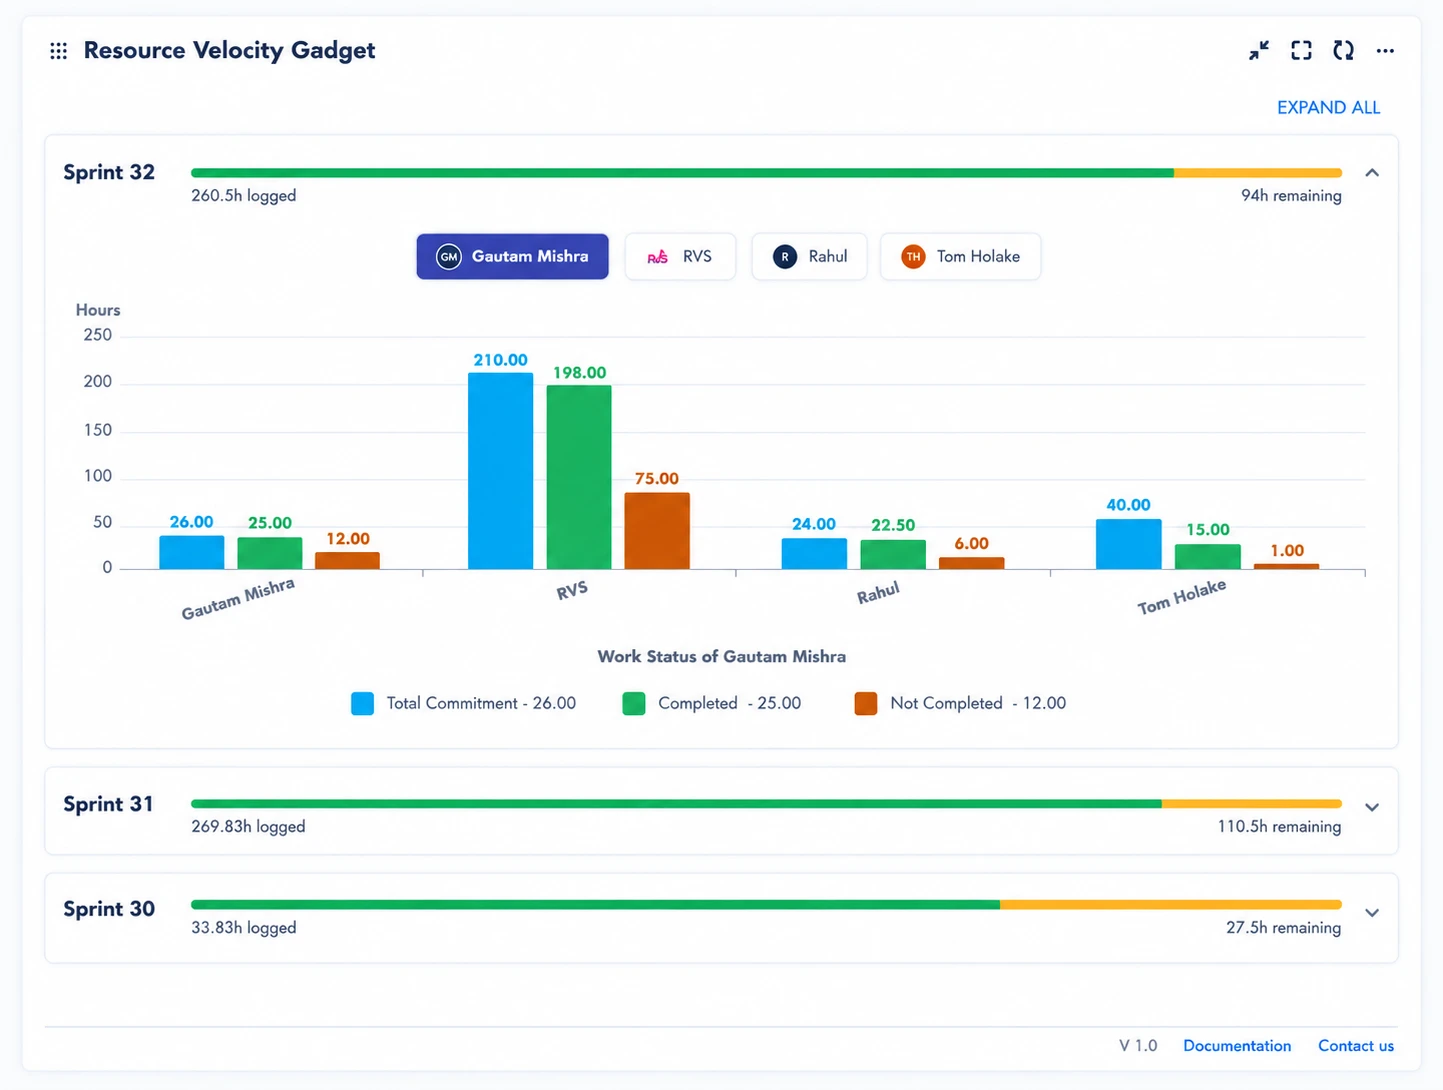
Task: Open the Contact us link
Action: pos(1356,1046)
